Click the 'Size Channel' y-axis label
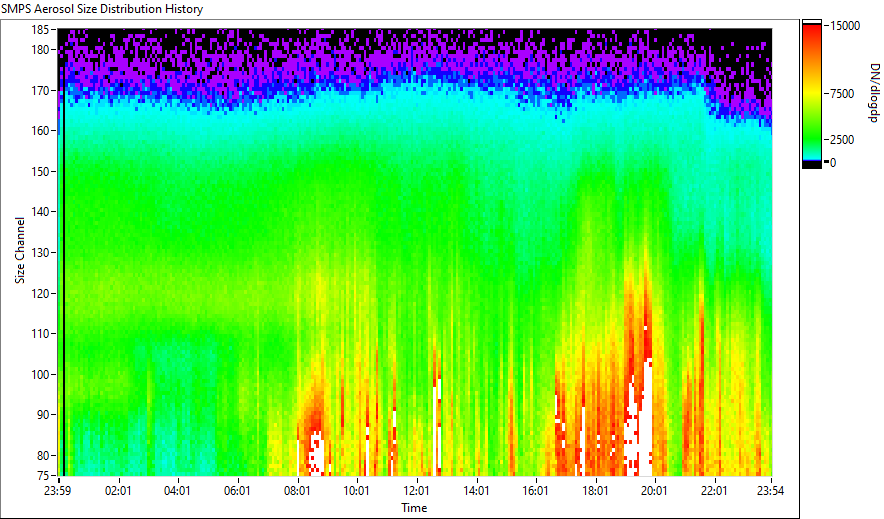The width and height of the screenshot is (884, 519). point(20,250)
